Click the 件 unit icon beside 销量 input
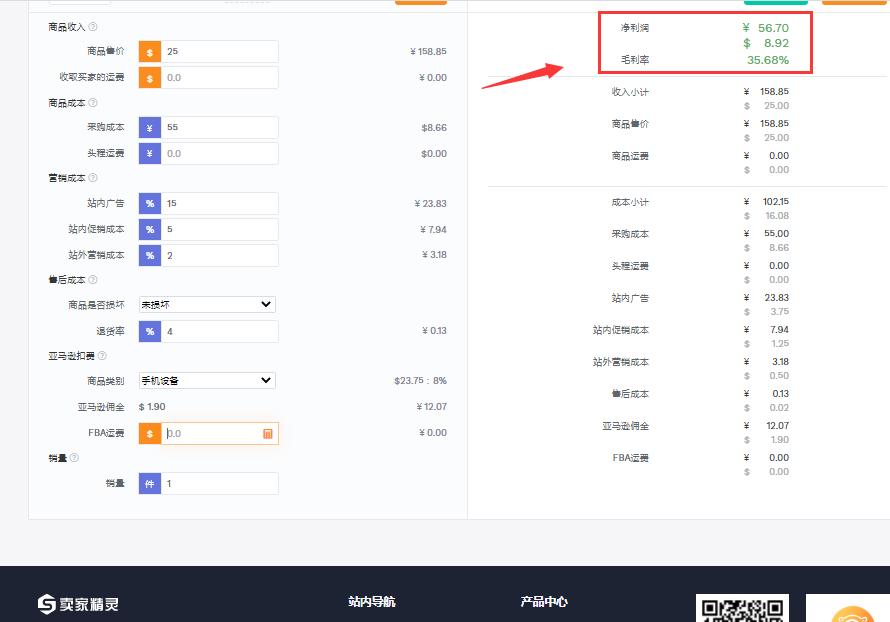Image resolution: width=890 pixels, height=622 pixels. pos(149,483)
